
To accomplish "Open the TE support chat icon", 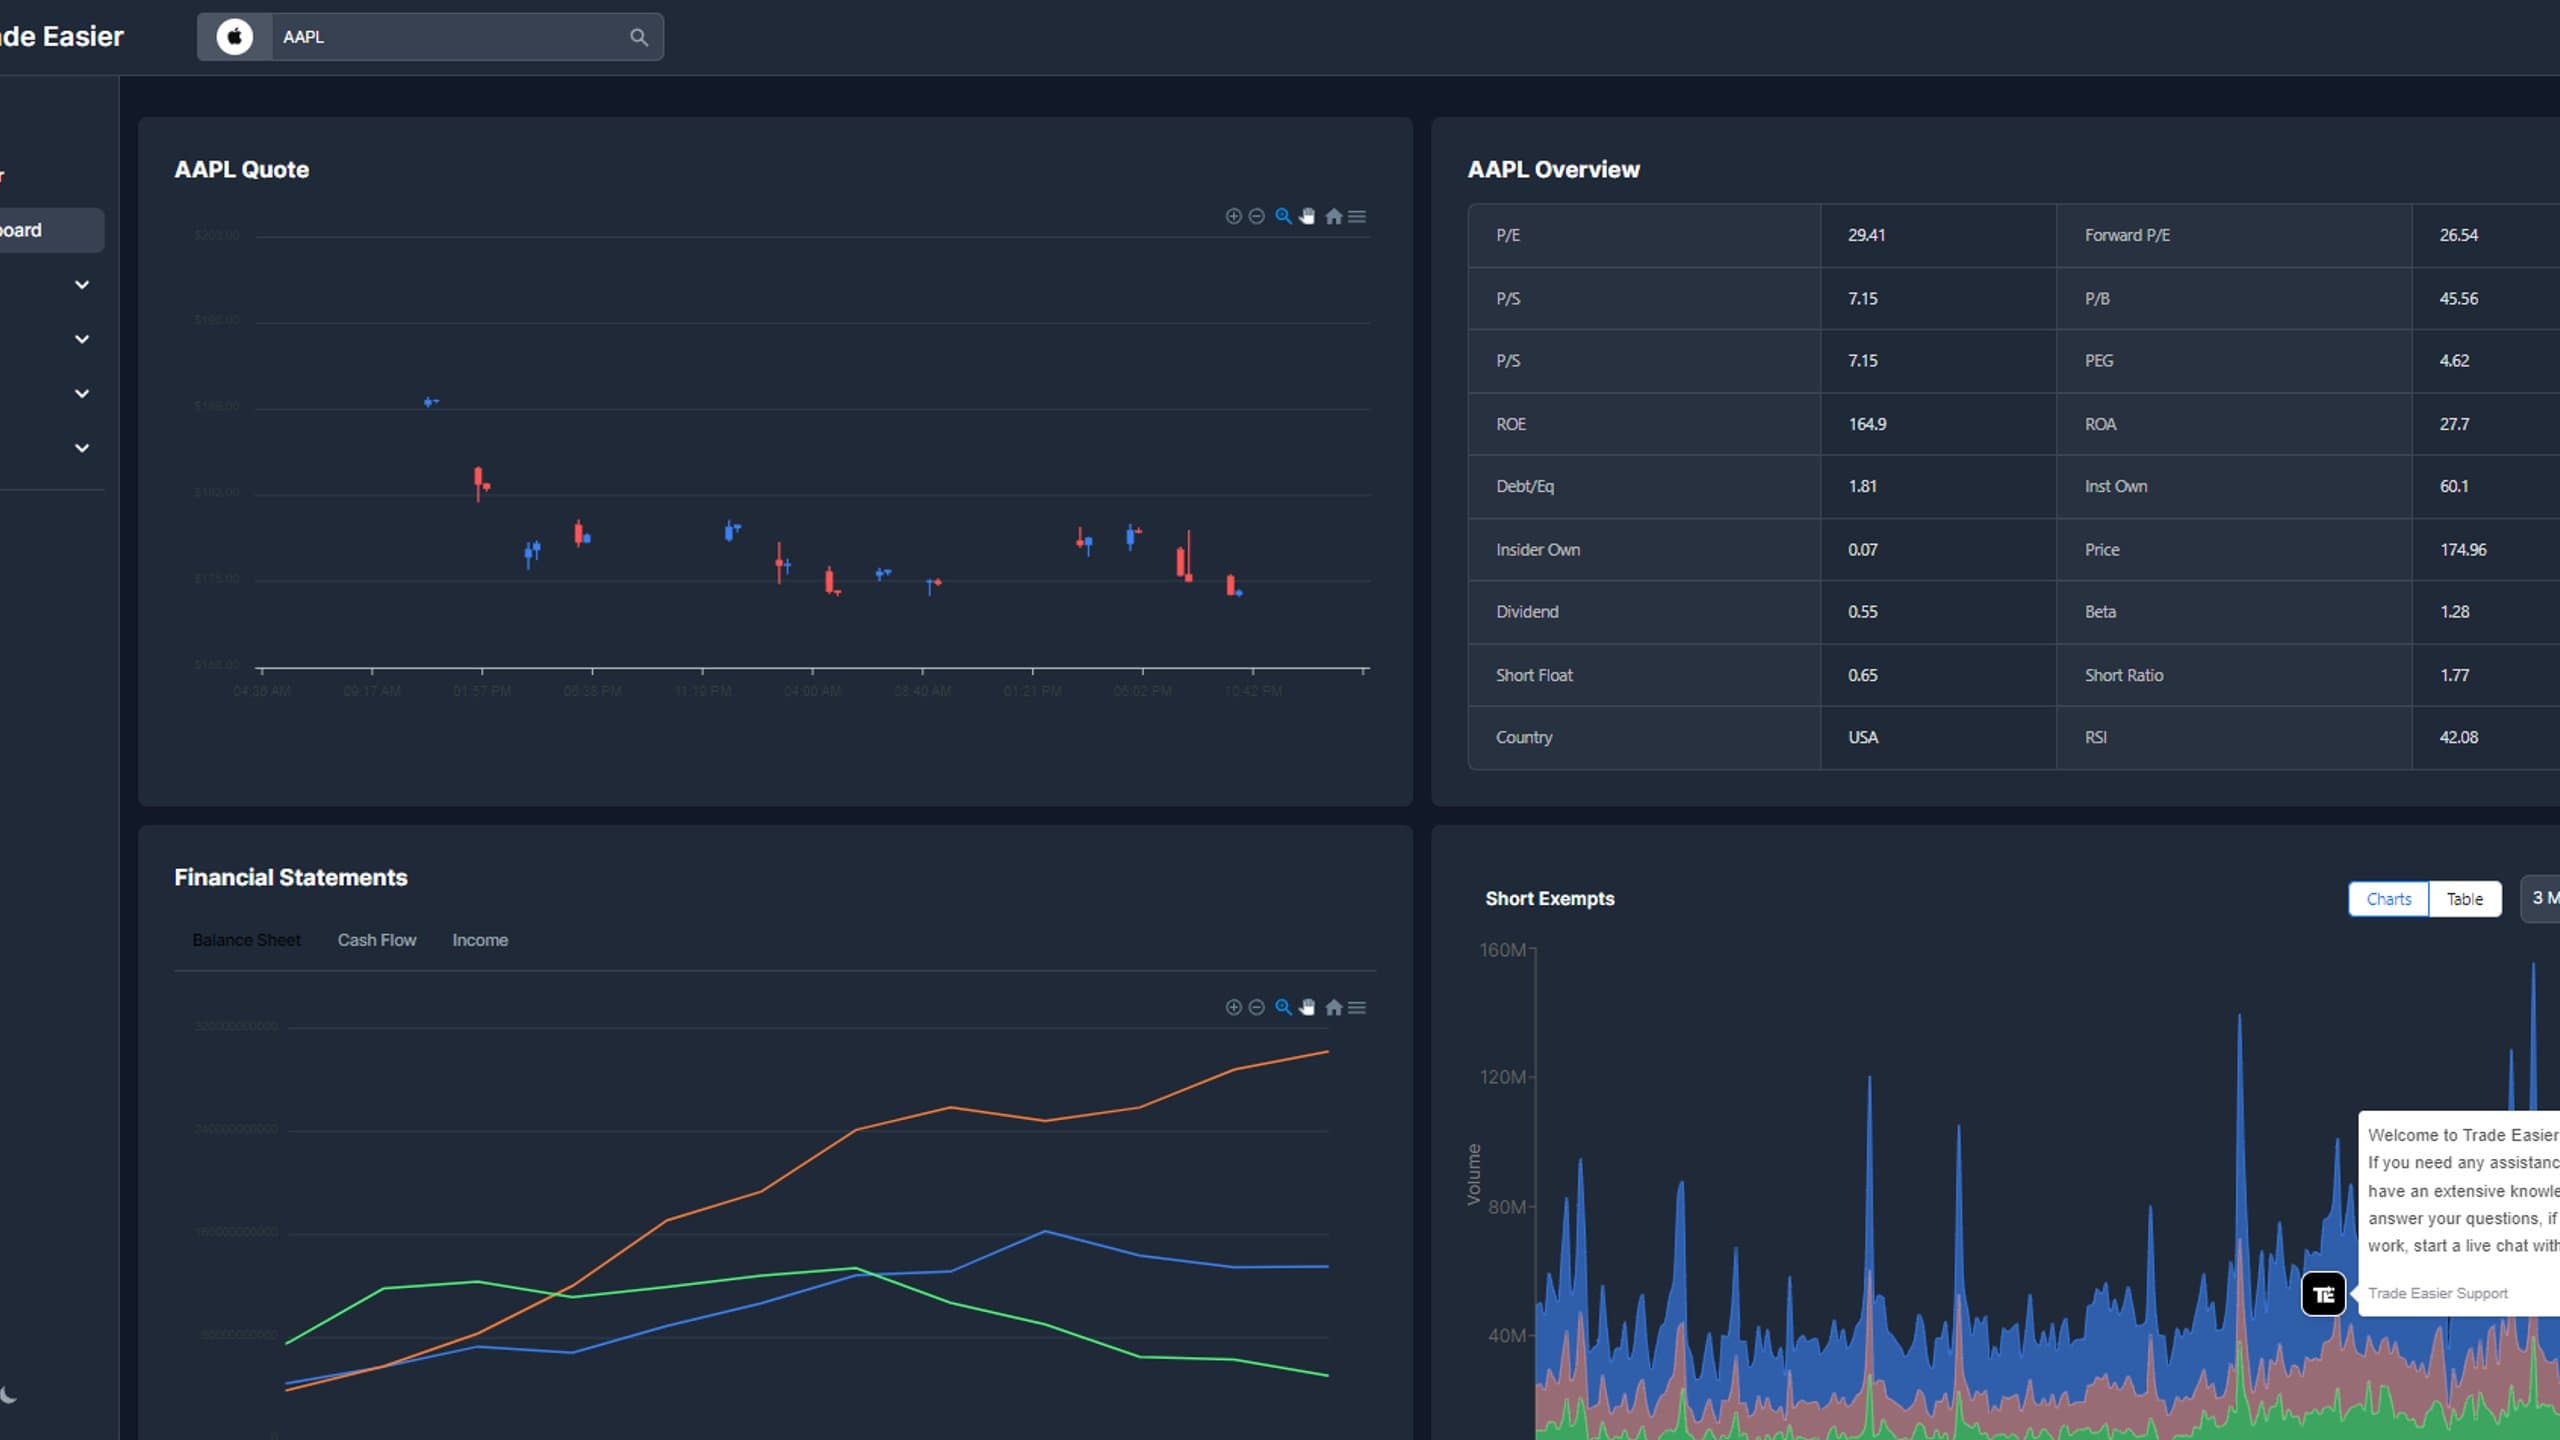I will [2323, 1294].
